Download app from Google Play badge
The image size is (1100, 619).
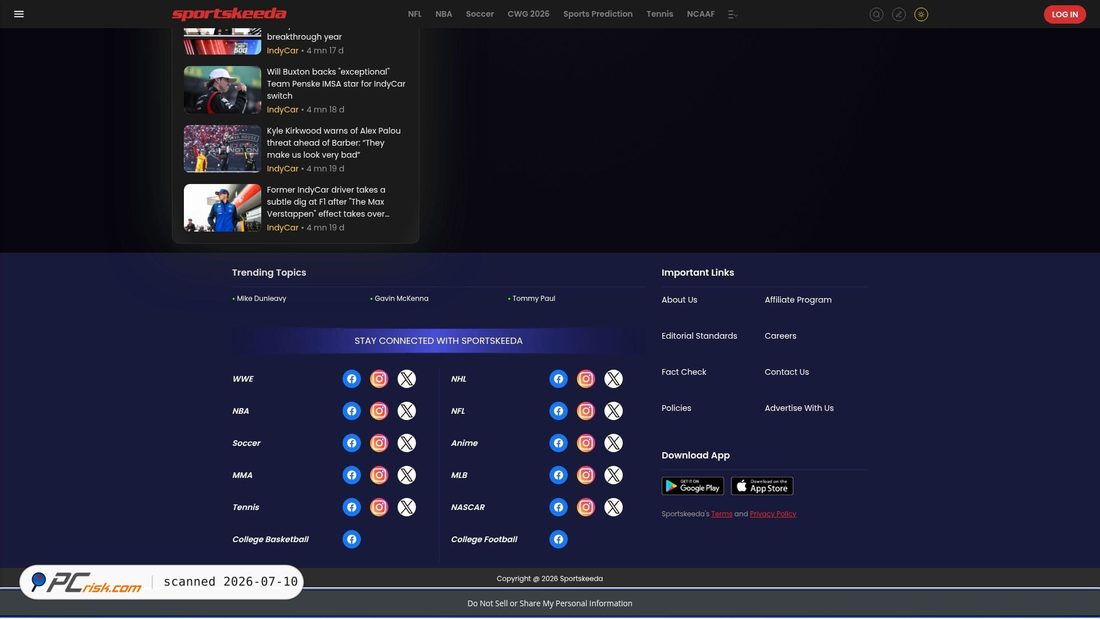(692, 486)
